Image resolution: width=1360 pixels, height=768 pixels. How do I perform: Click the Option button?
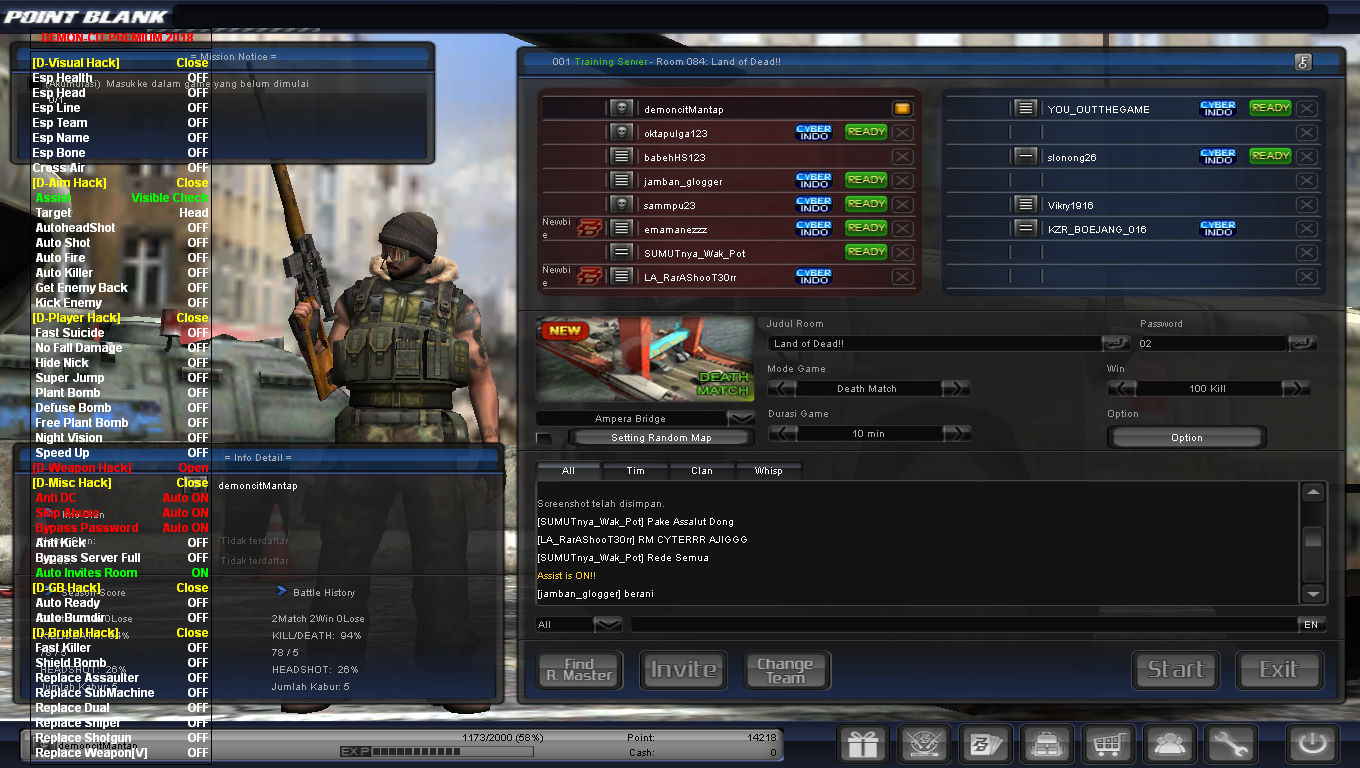pos(1187,437)
